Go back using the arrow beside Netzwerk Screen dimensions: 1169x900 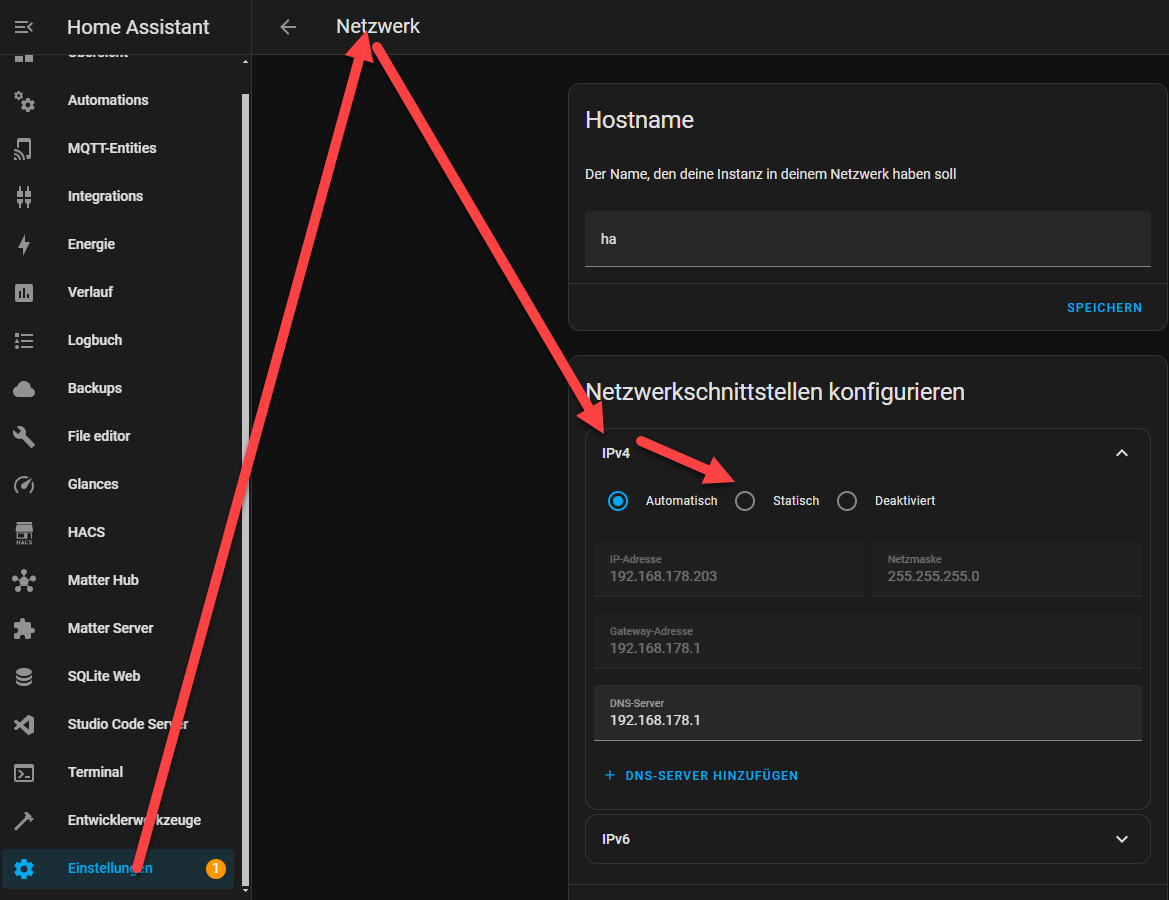pyautogui.click(x=289, y=27)
